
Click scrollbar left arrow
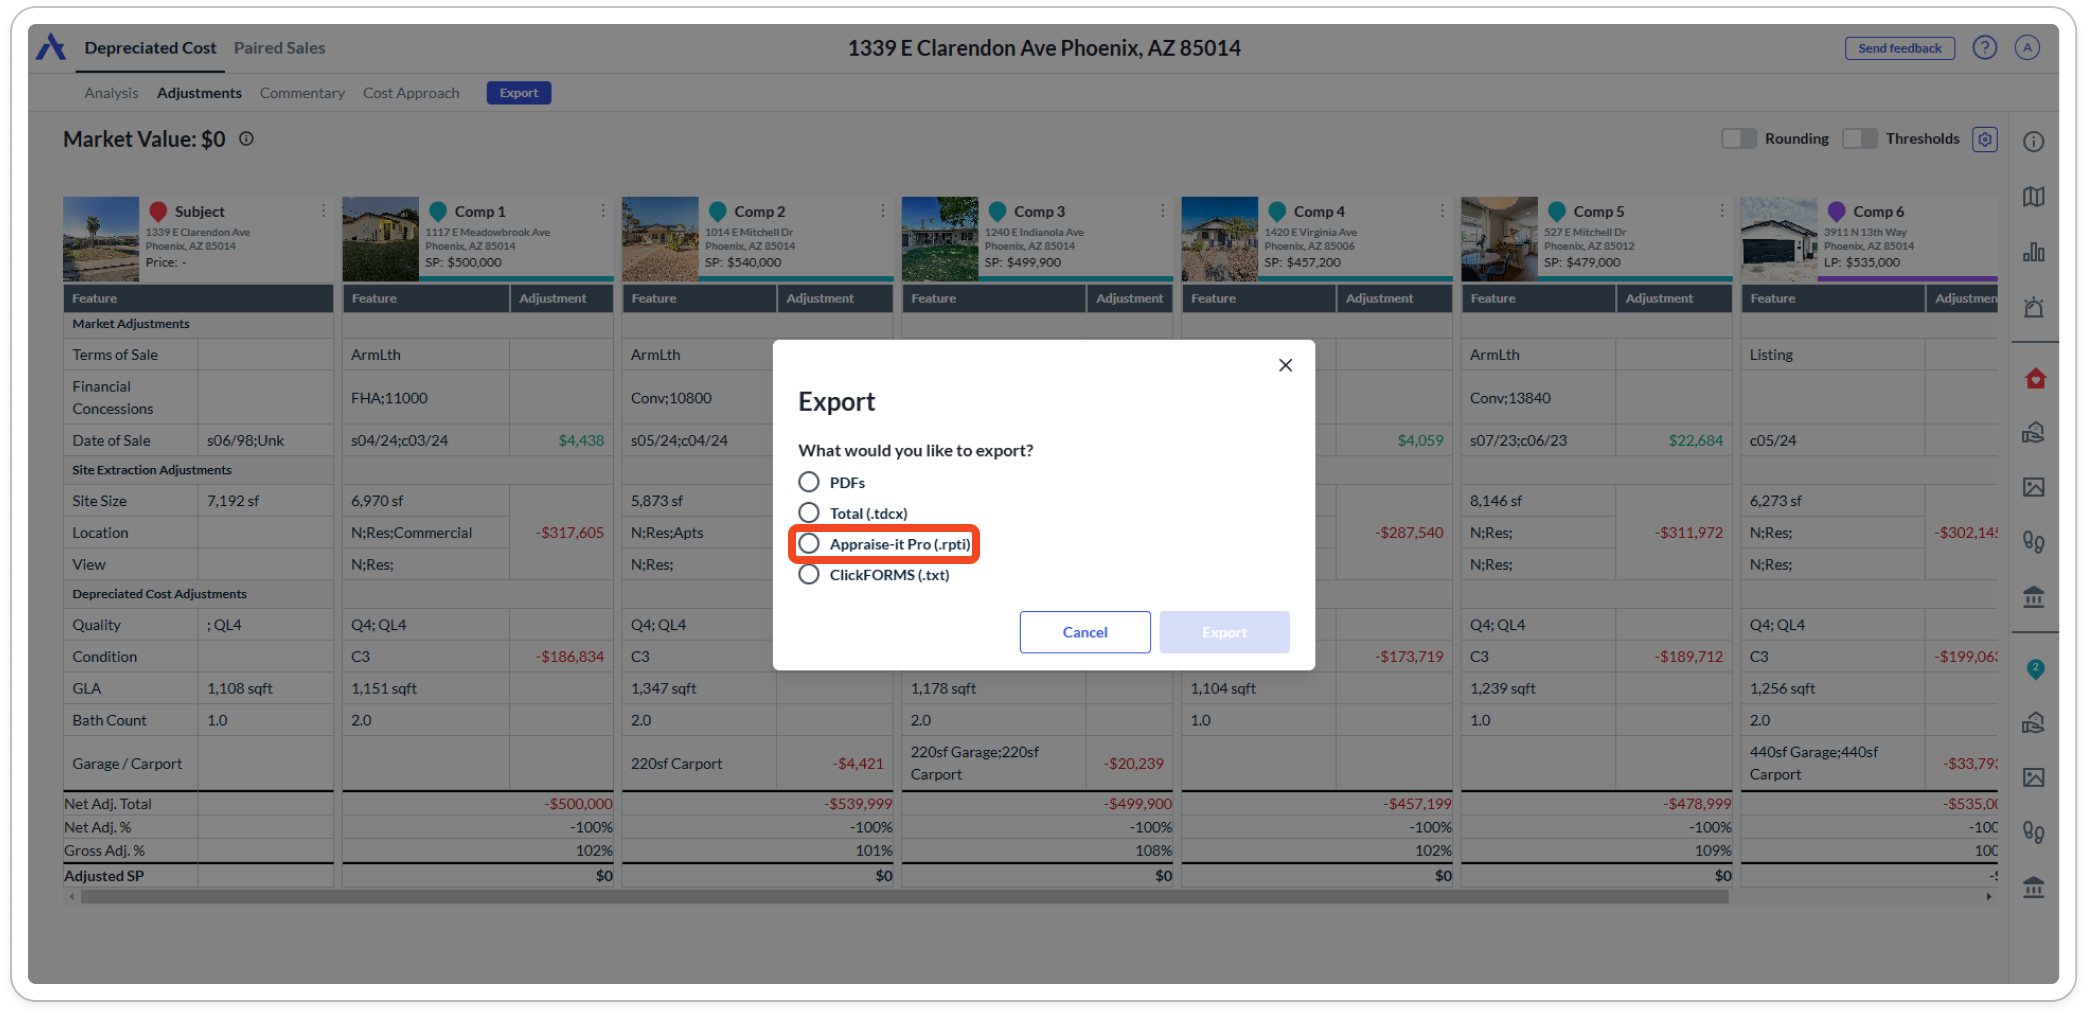pos(71,897)
